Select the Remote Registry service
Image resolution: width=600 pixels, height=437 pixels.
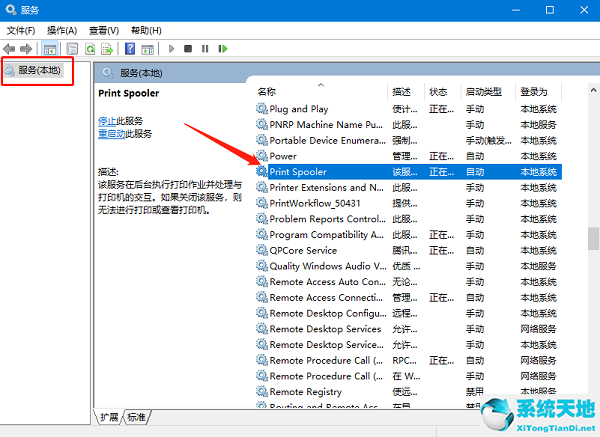click(x=306, y=392)
